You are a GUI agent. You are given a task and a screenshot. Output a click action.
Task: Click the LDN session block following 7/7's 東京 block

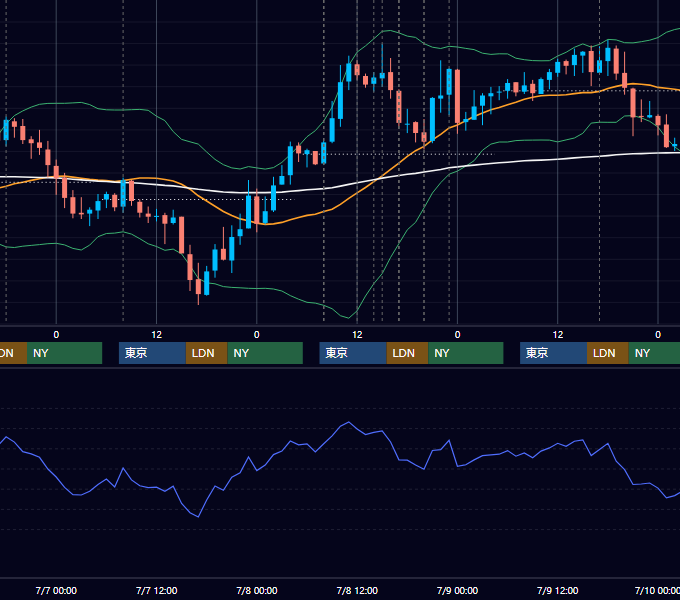[x=206, y=353]
